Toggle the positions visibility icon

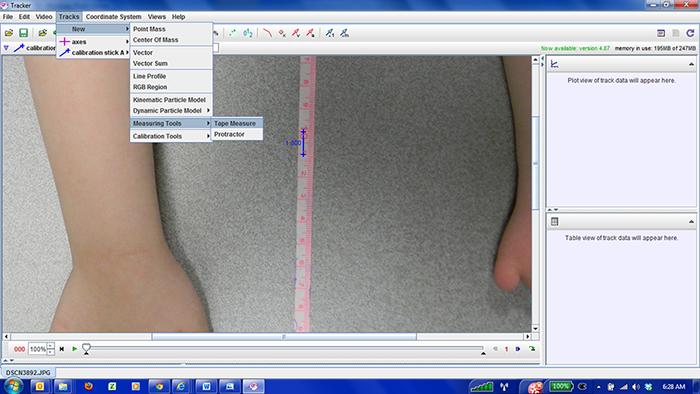282,33
